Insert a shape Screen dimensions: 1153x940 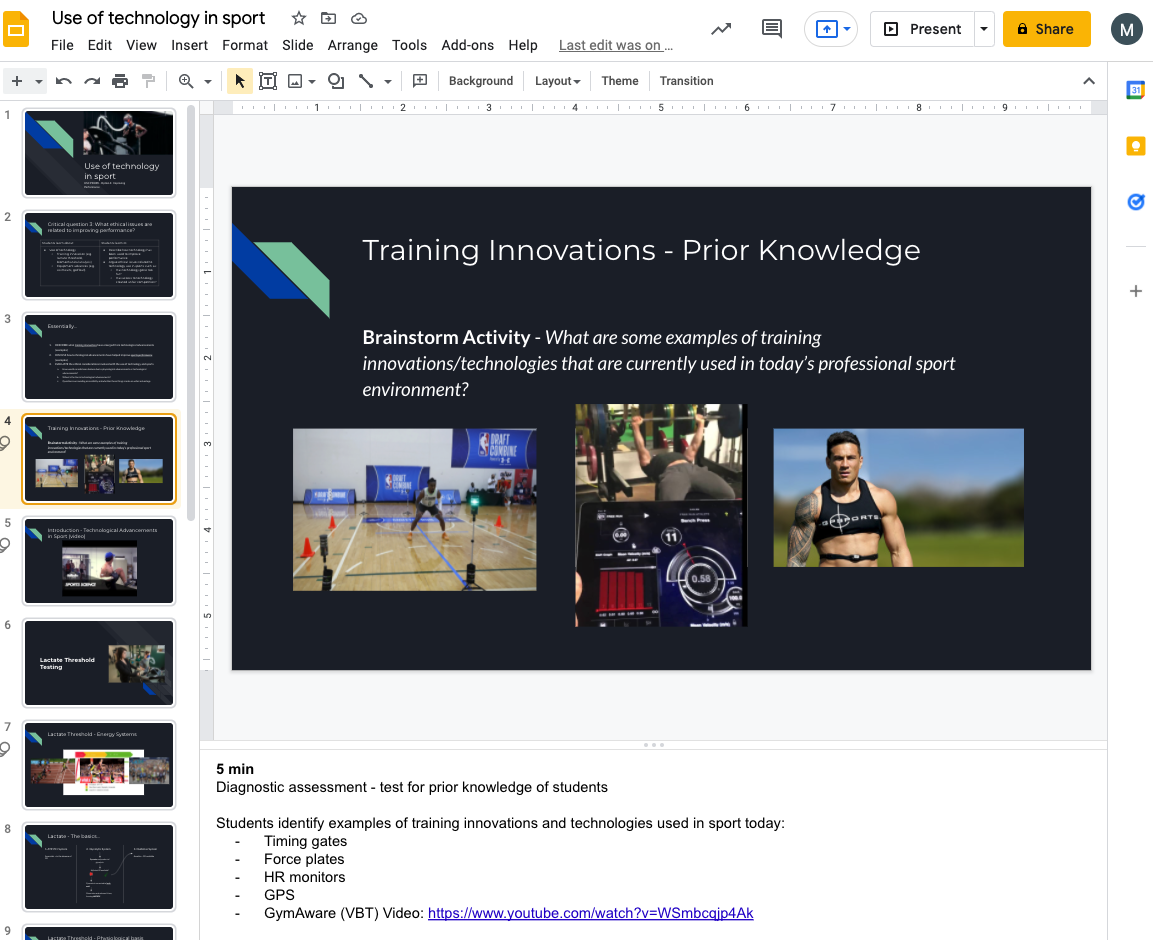coord(336,81)
